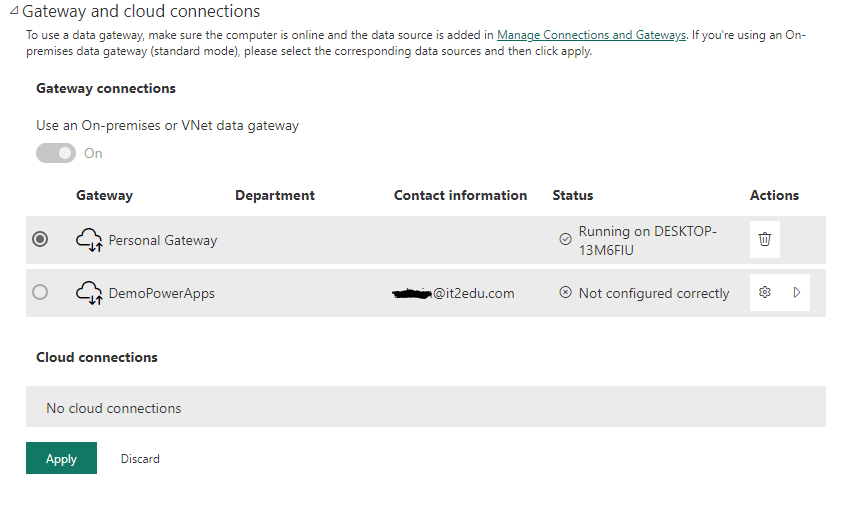Delete the Personal Gateway connection

(765, 240)
